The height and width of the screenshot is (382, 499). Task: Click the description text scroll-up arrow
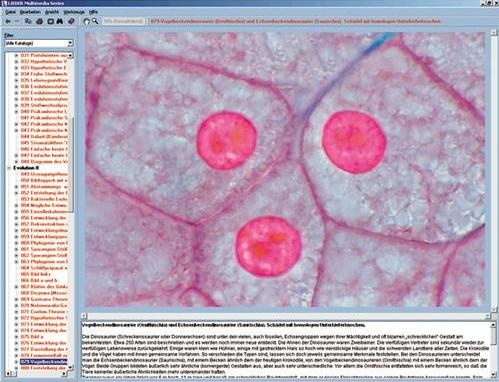tap(494, 325)
